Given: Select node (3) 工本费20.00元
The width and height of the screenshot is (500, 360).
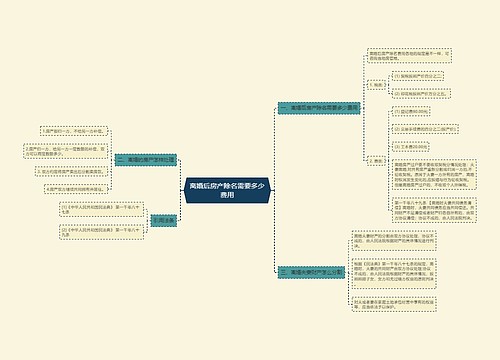Looking at the screenshot, I should [x=410, y=147].
